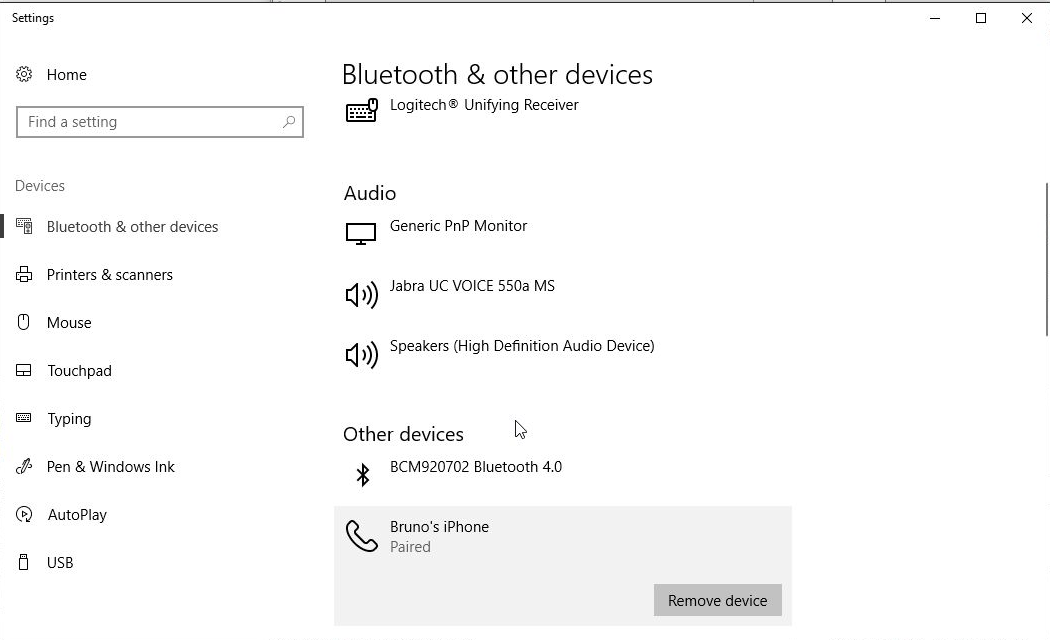
Task: Click the Jabra UC VOICE speaker icon
Action: click(x=361, y=294)
